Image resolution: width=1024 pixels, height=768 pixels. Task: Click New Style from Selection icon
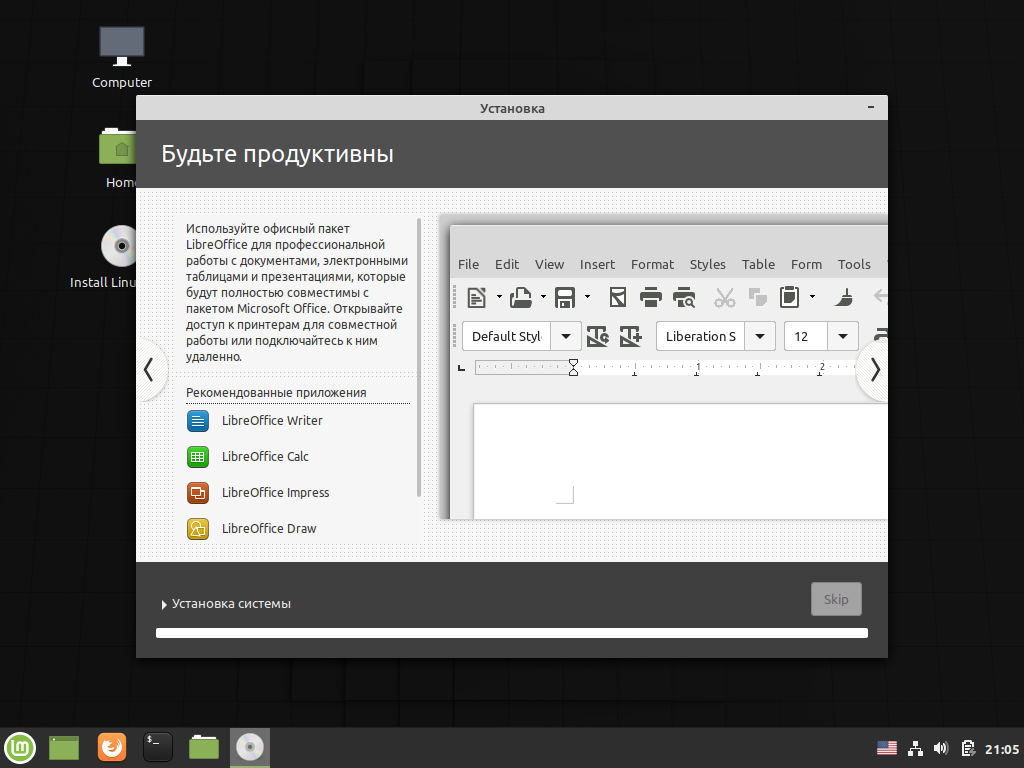(x=630, y=336)
